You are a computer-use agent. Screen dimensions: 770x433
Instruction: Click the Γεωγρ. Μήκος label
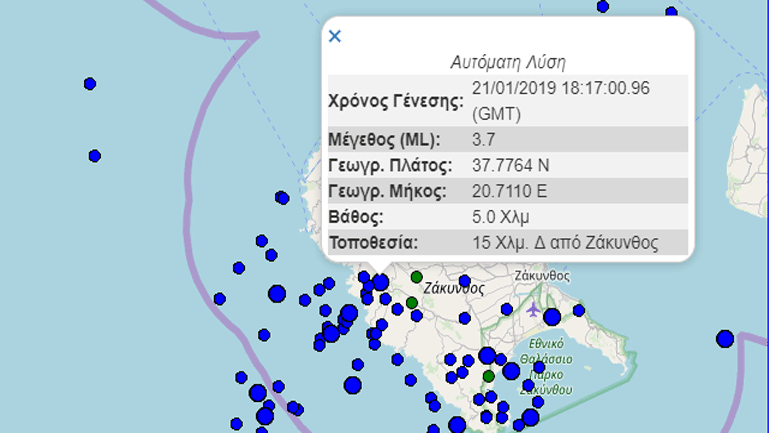click(387, 191)
